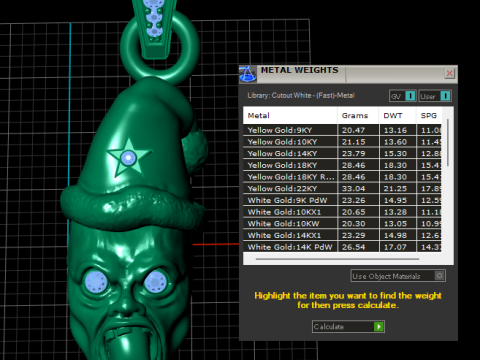Toggle Use Object Materials option
480x360 pixels.
(x=398, y=276)
